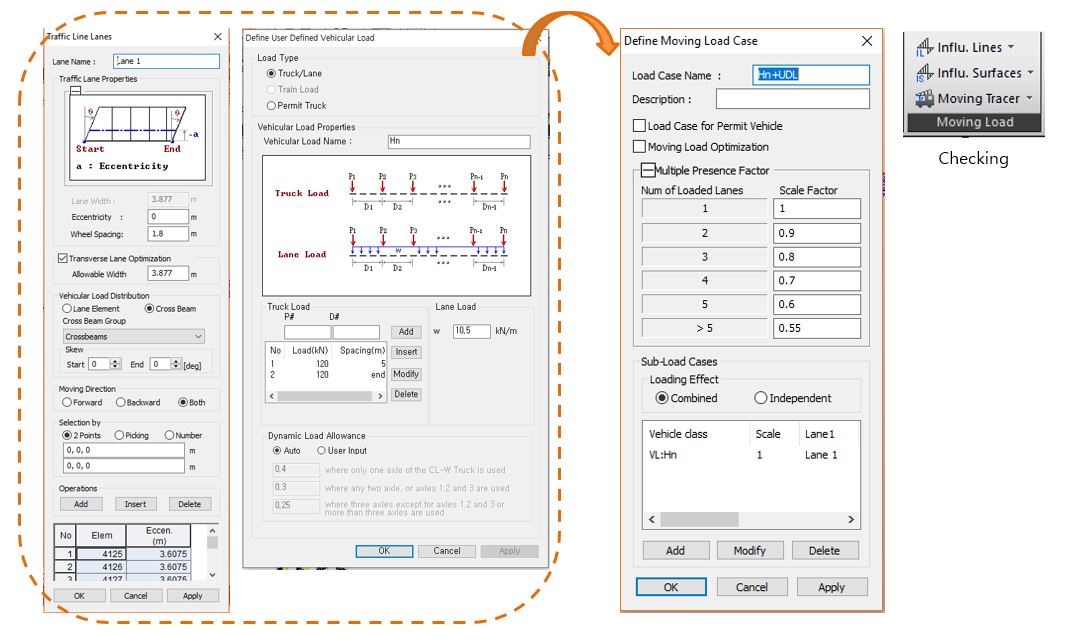Toggle Transverse Lane Optimization checkbox
The image size is (1080, 642).
[x=63, y=258]
